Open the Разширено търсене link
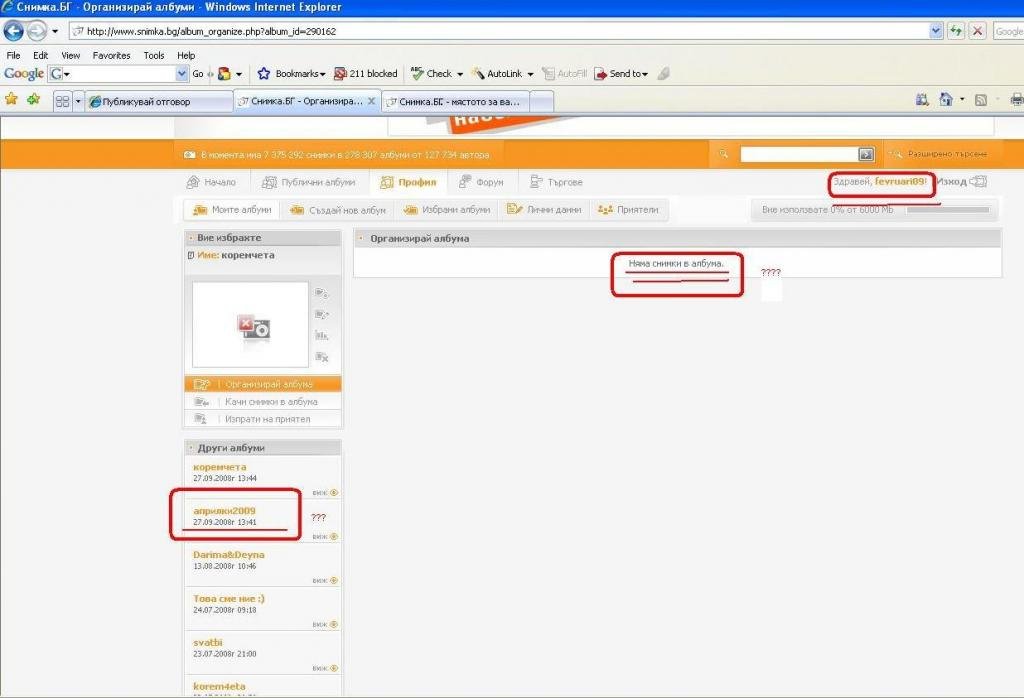Image resolution: width=1024 pixels, height=698 pixels. (x=947, y=154)
